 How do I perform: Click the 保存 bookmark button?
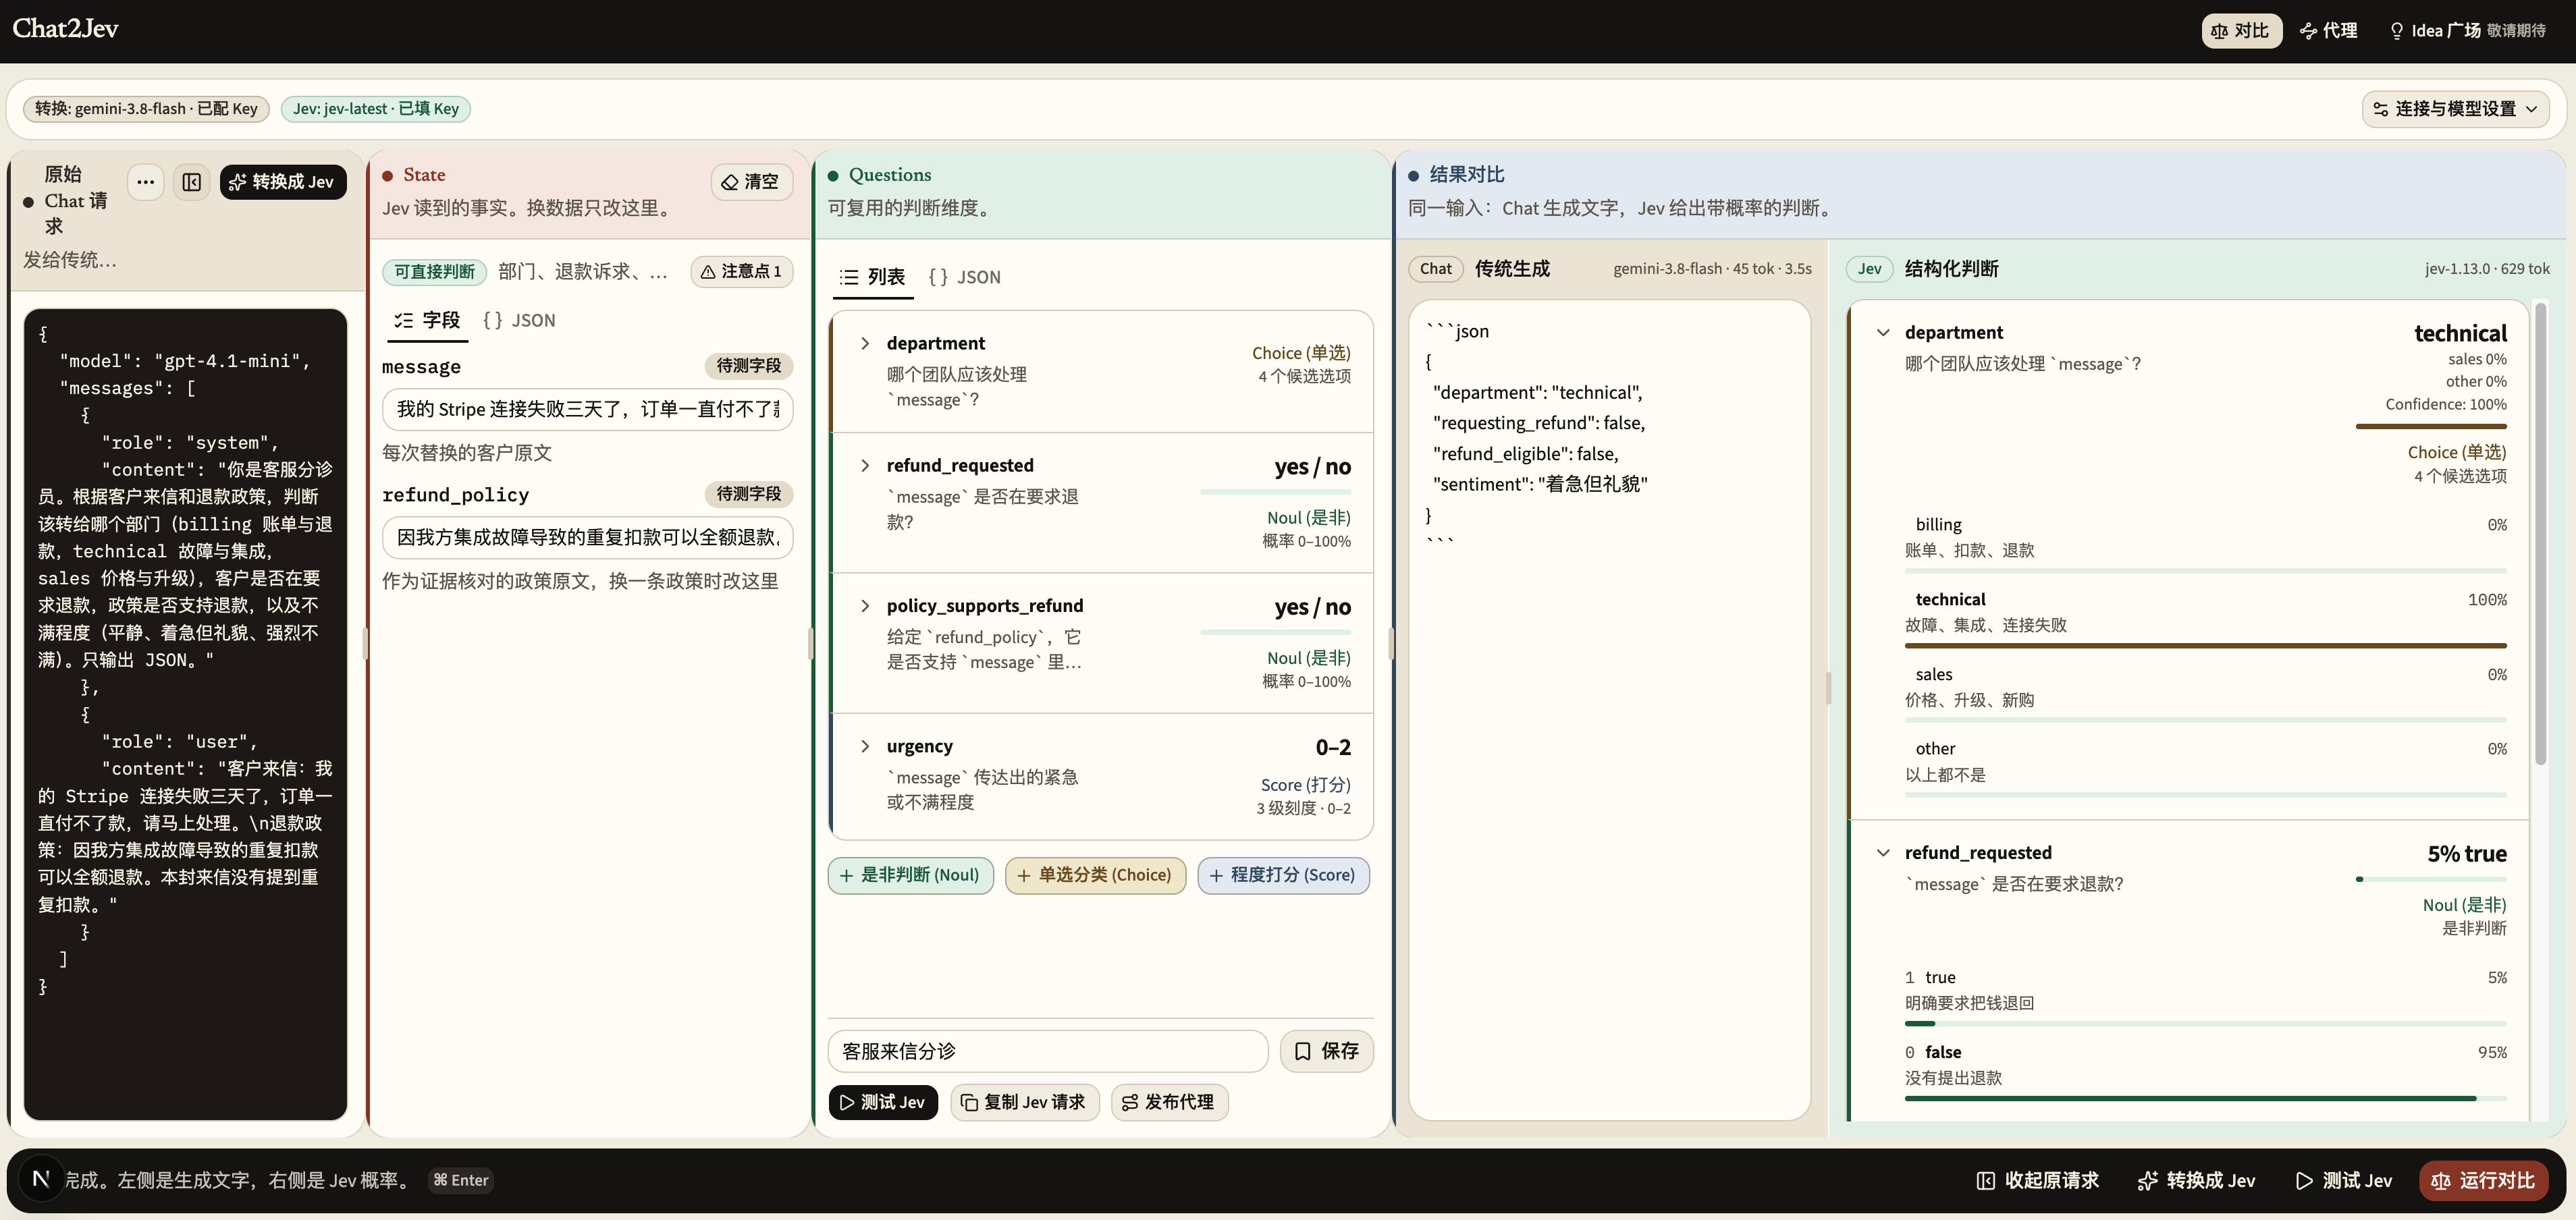[1326, 1051]
